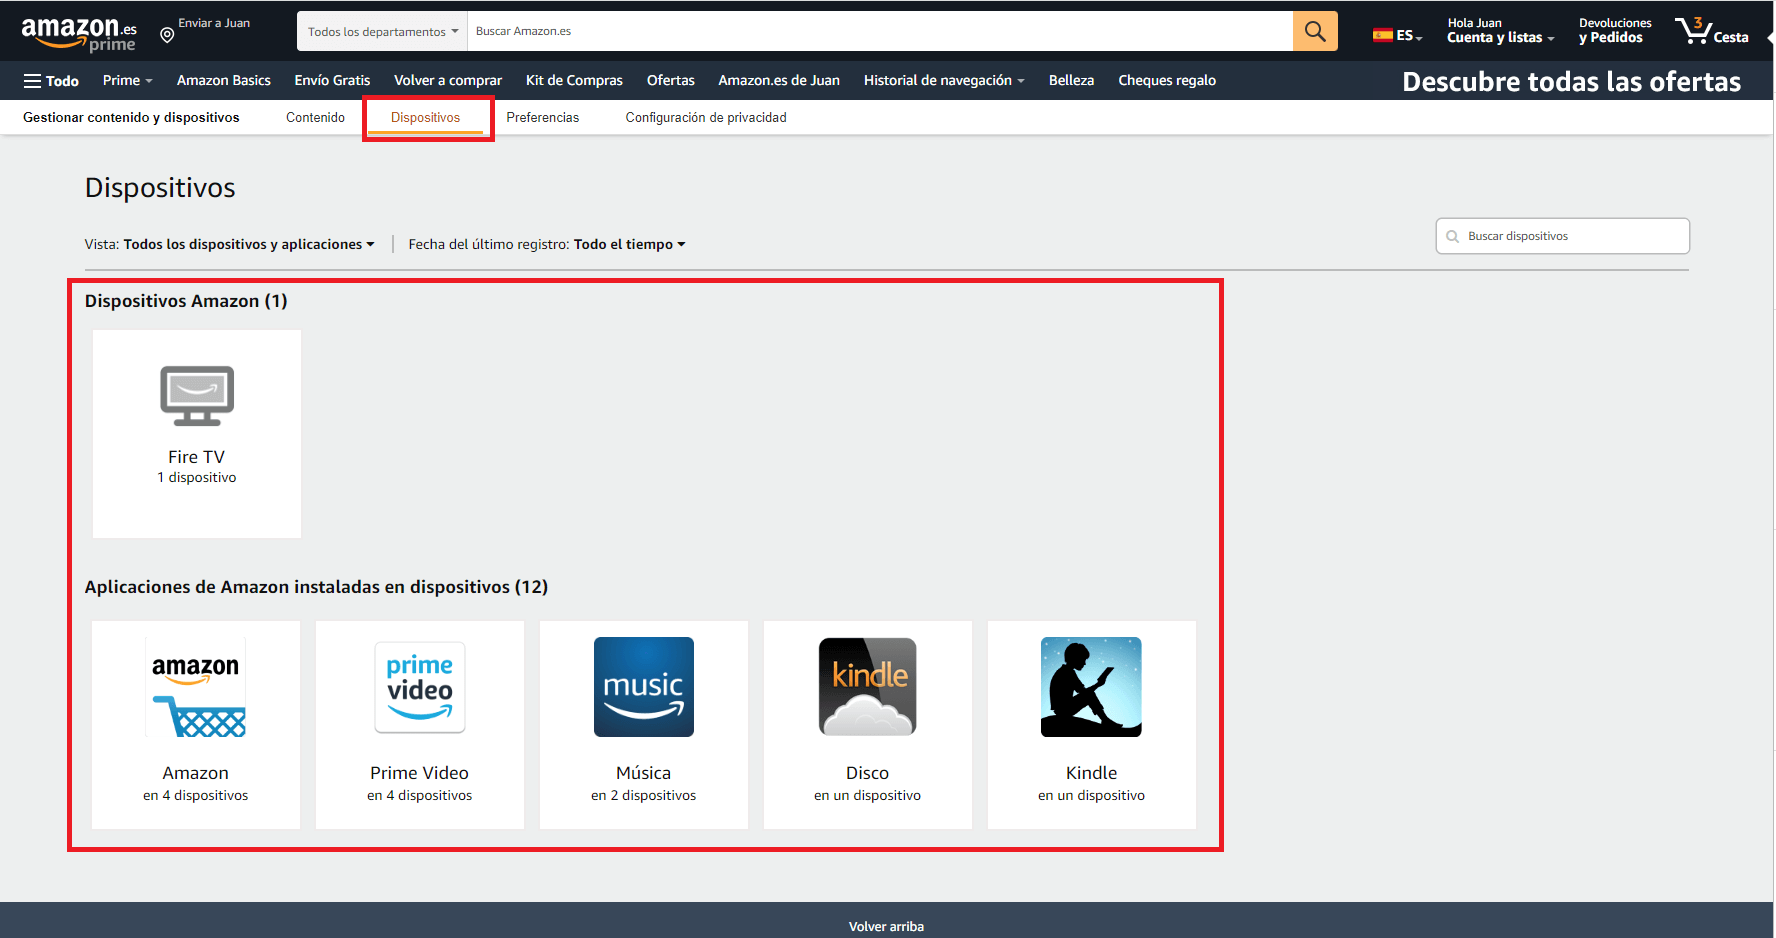Open Fecha del último registro dropdown
This screenshot has width=1776, height=938.
pos(547,244)
